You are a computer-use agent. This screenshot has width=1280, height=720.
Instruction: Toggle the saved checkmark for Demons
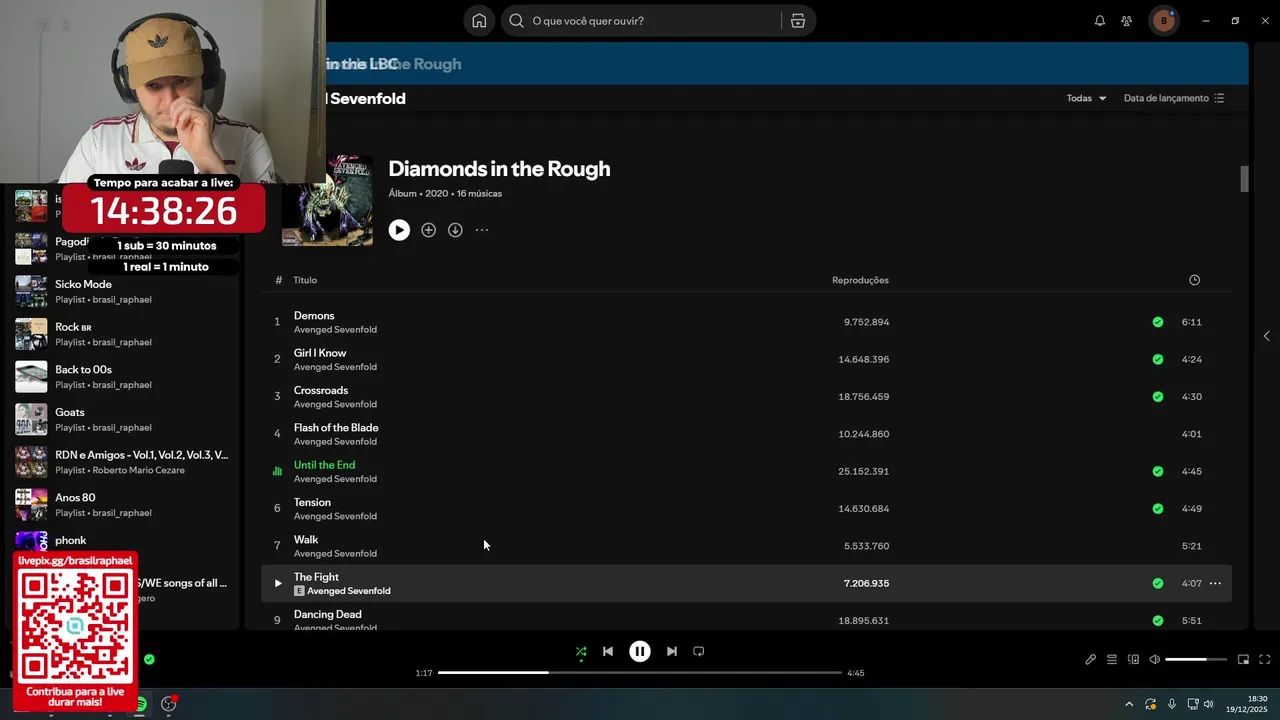(x=1158, y=322)
